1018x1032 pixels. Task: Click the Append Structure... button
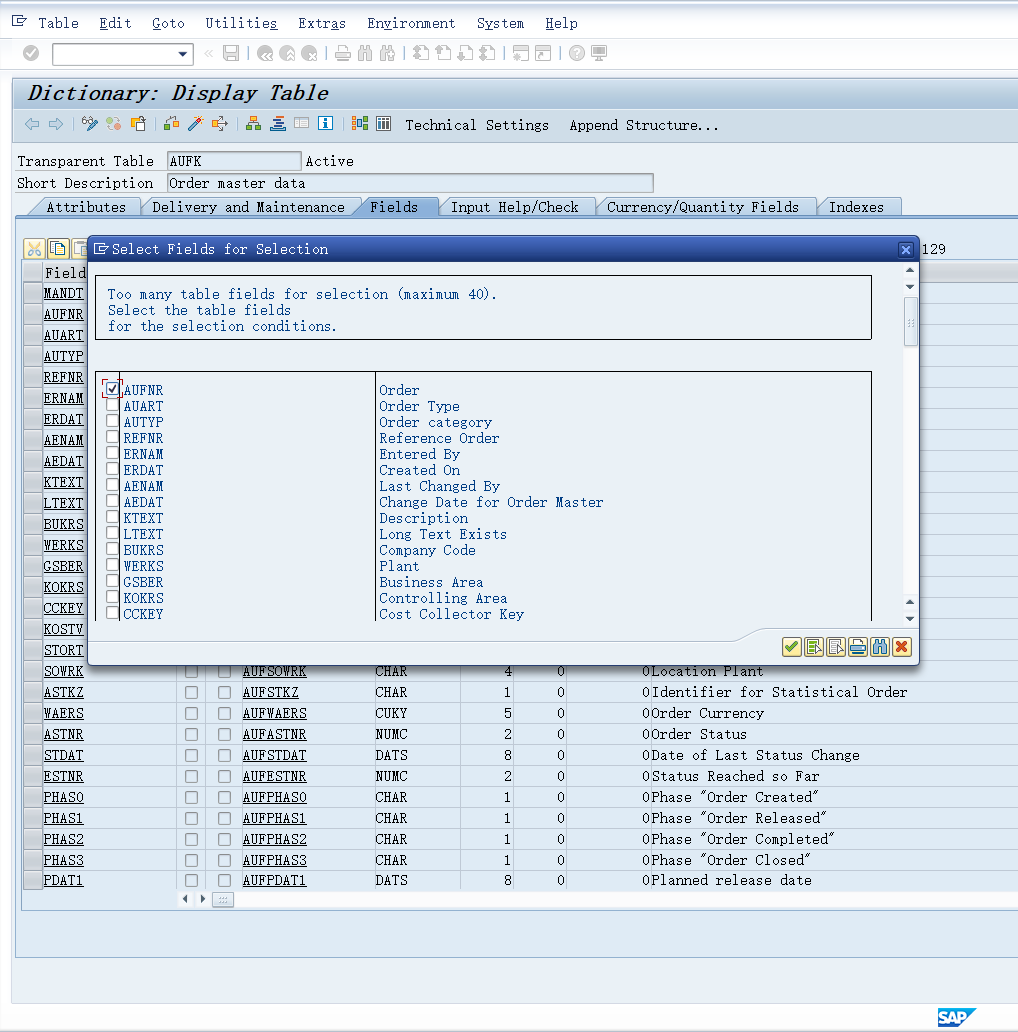[644, 125]
